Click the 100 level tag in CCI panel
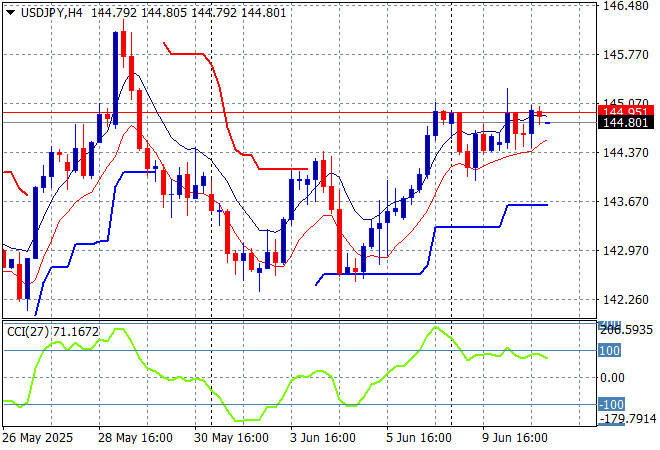The image size is (660, 450). coord(610,351)
